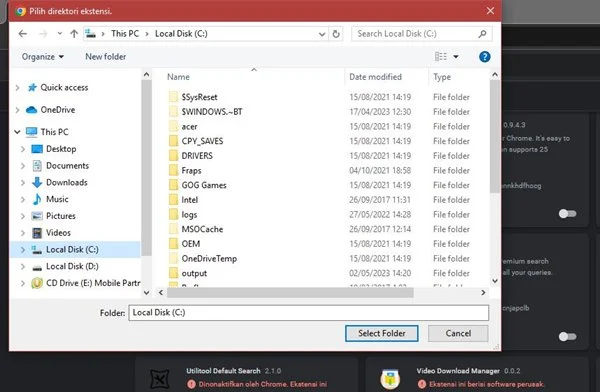Screen dimensions: 600x392
Task: Select the OneDrive cloud icon
Action: [31, 110]
